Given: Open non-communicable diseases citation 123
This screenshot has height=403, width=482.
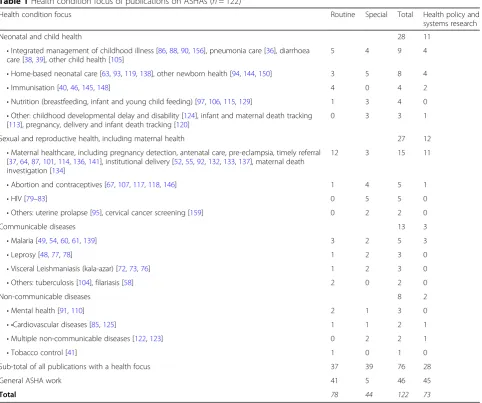Looking at the screenshot, I should [x=156, y=339].
